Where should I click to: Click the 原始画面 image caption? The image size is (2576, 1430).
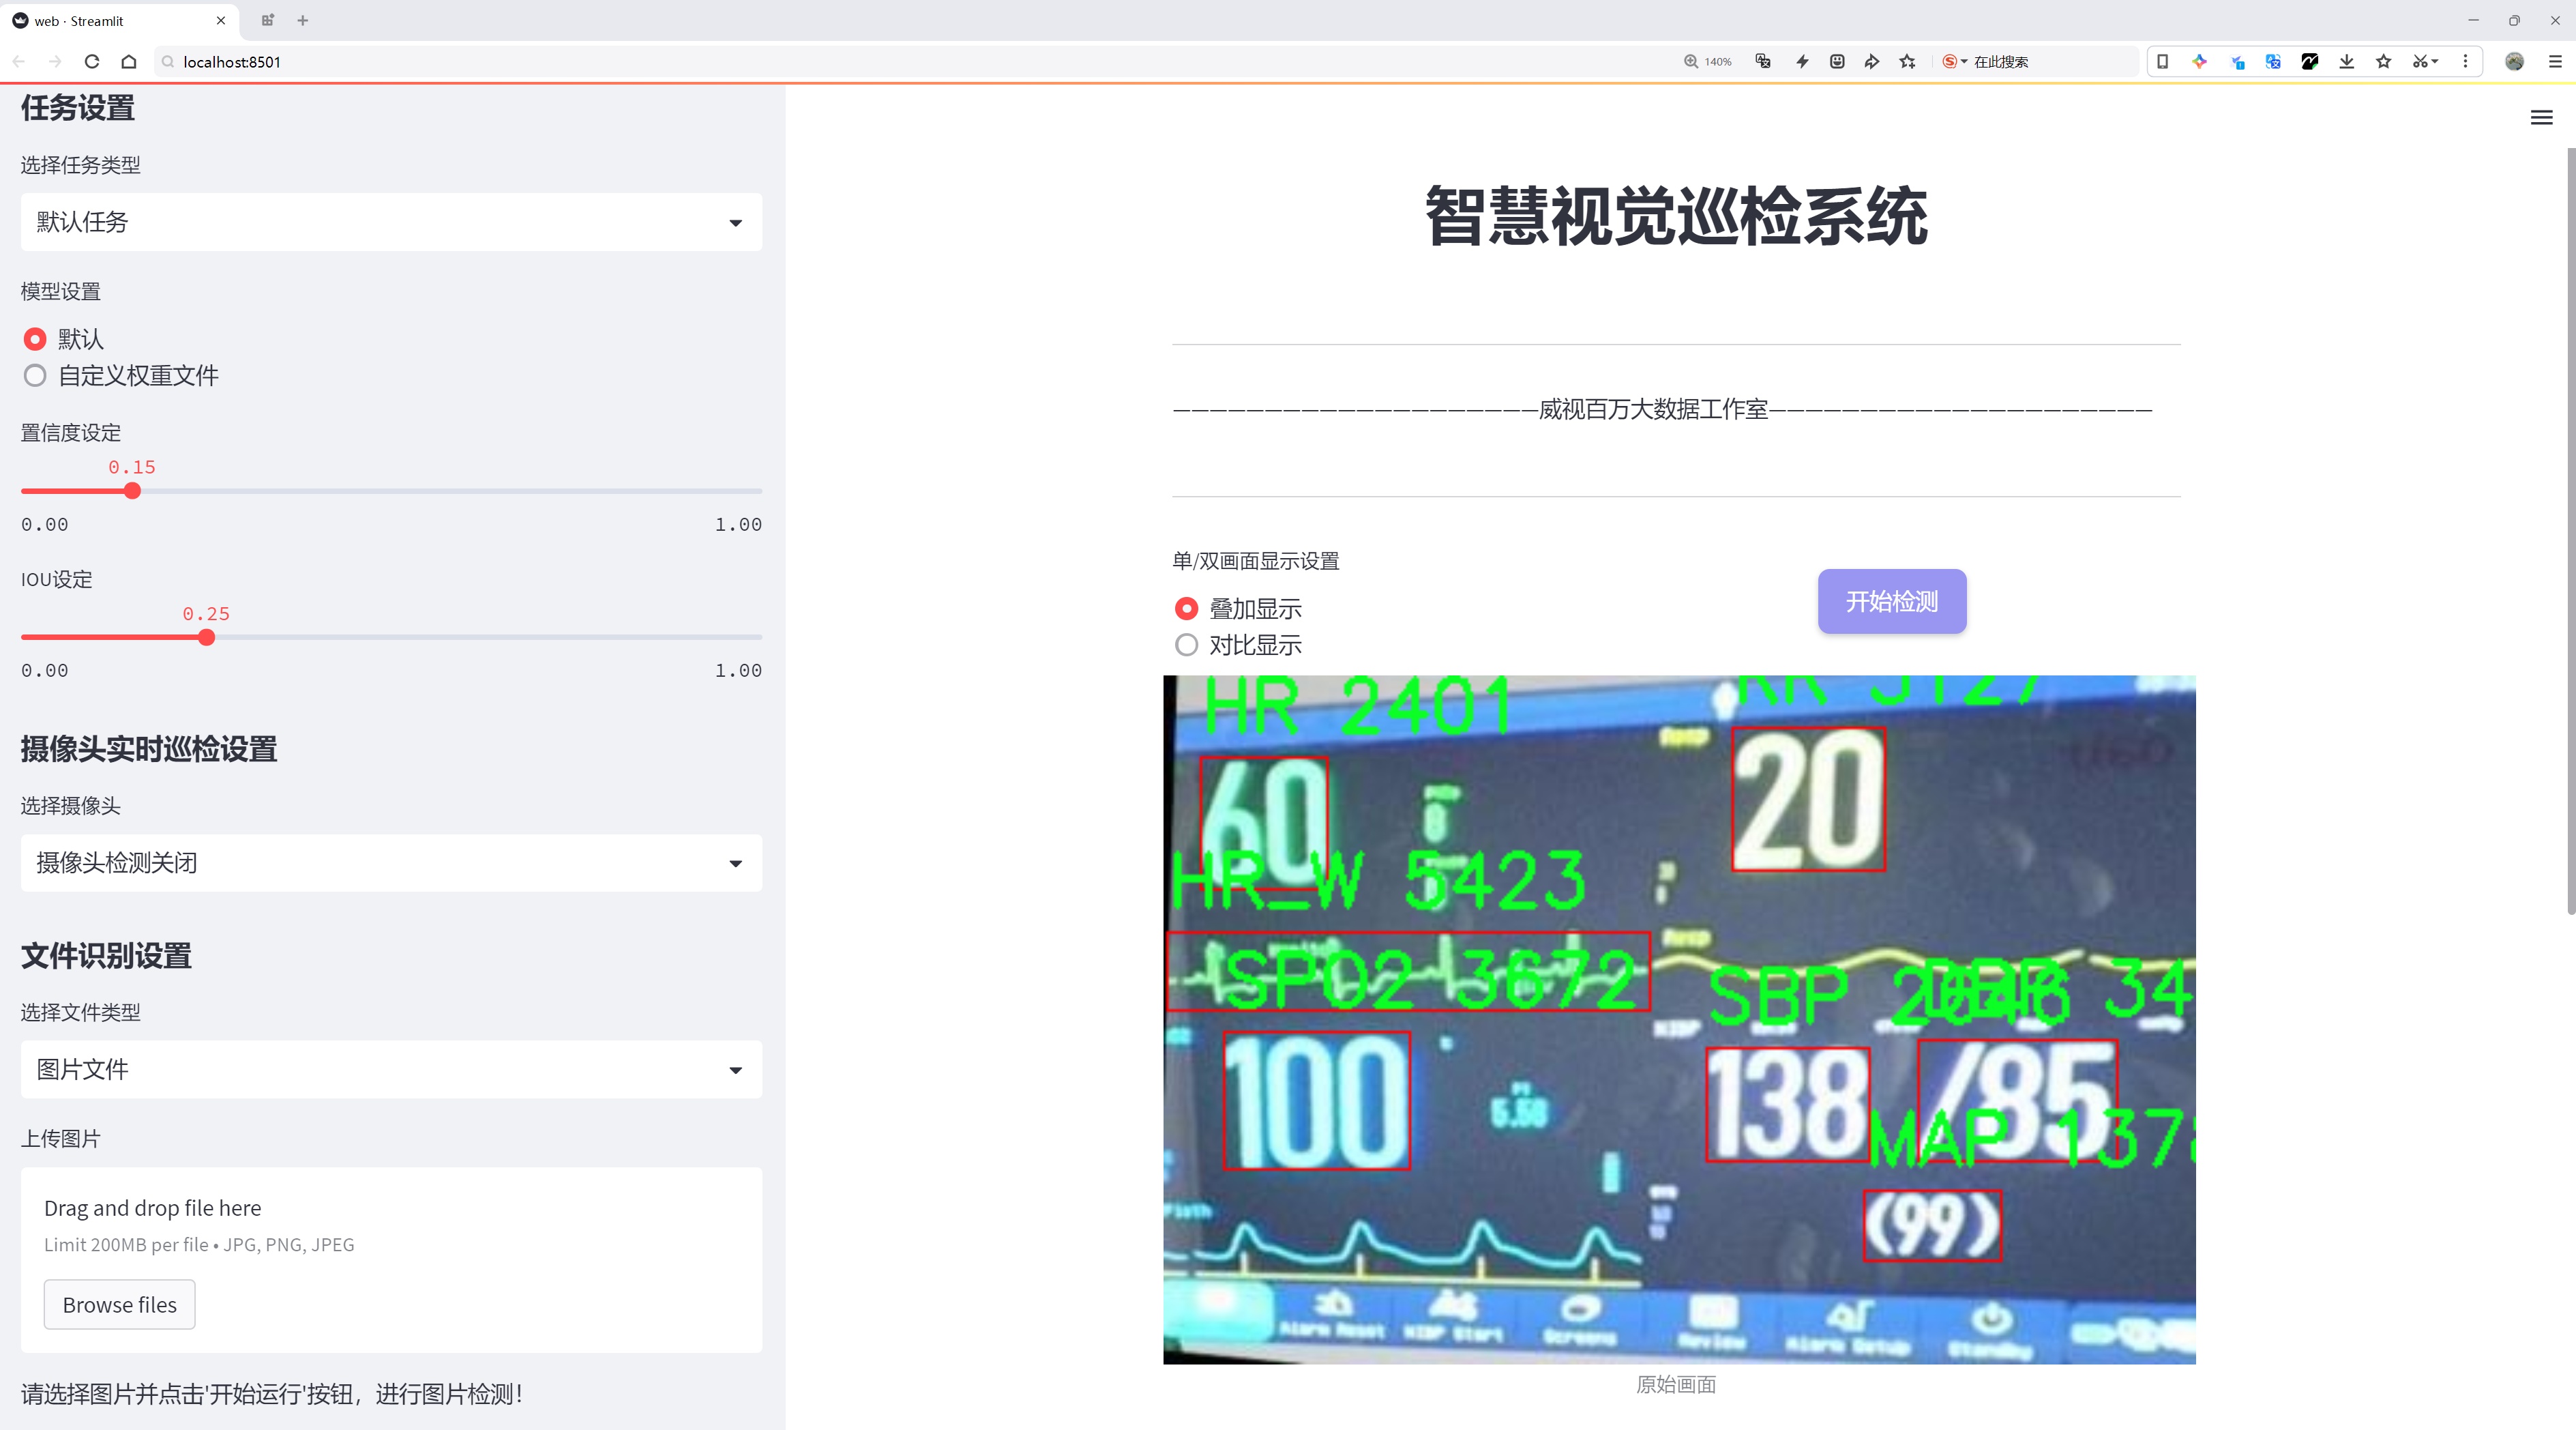(1676, 1385)
